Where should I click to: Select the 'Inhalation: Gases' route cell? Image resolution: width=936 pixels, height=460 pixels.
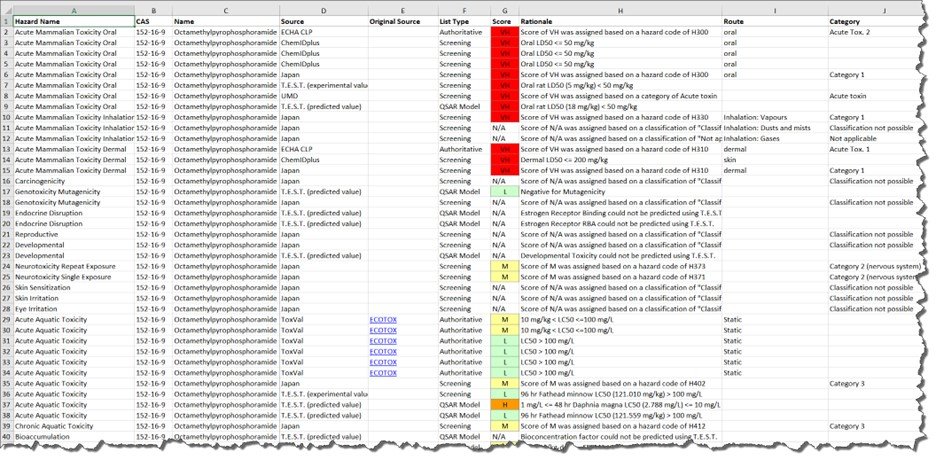pos(775,138)
